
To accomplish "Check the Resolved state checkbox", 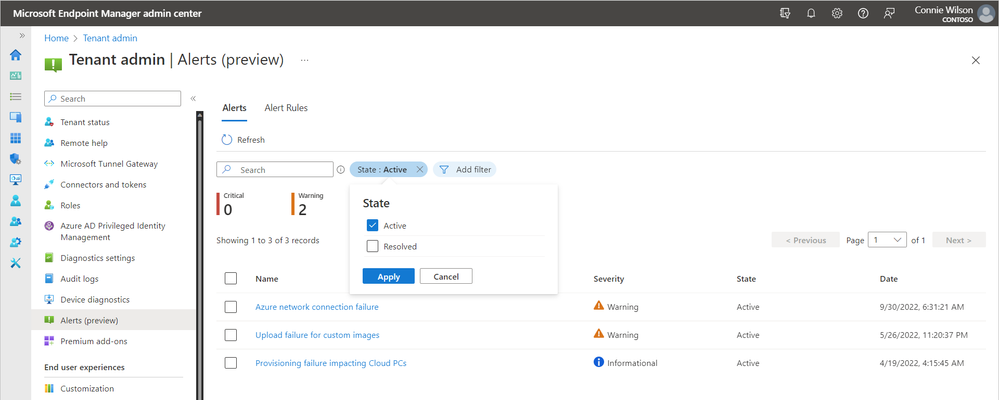I will [x=373, y=246].
